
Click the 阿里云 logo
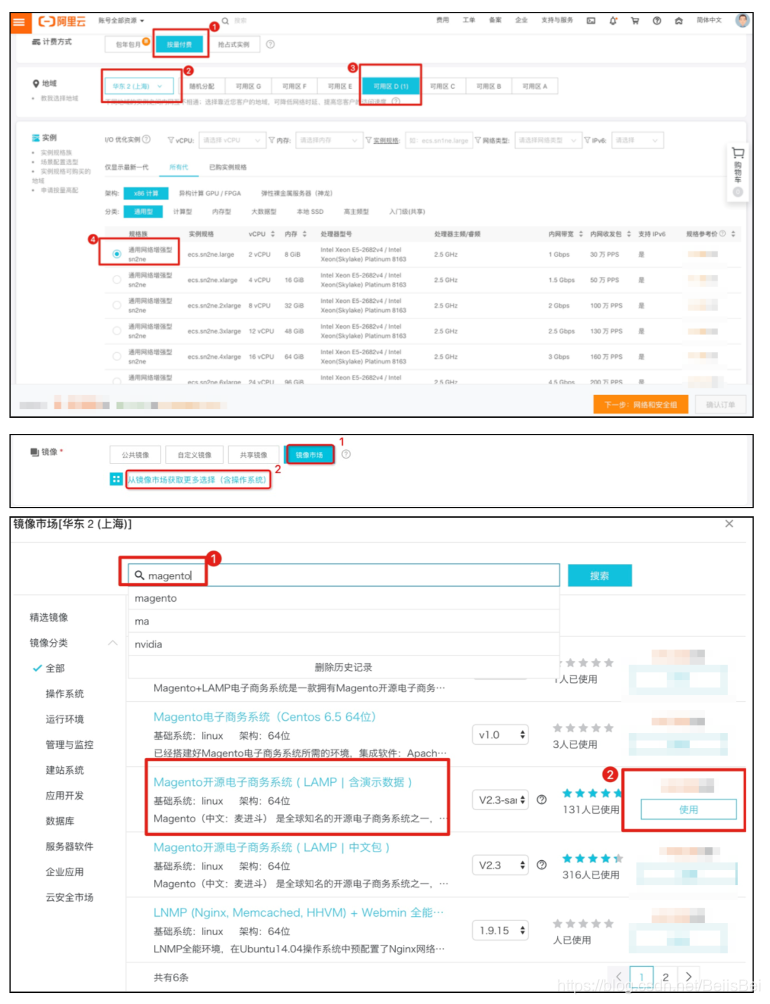(x=61, y=22)
